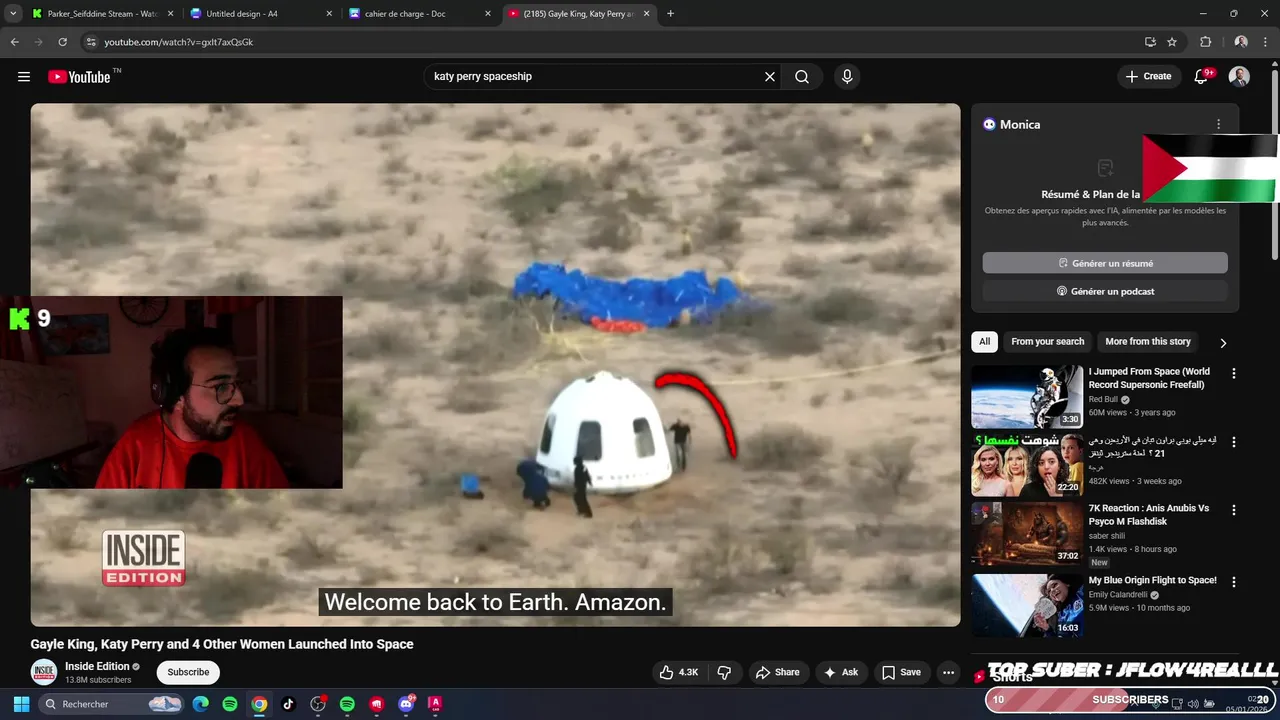Viewport: 1280px width, 720px height.
Task: Start voice search with the microphone
Action: [x=847, y=77]
